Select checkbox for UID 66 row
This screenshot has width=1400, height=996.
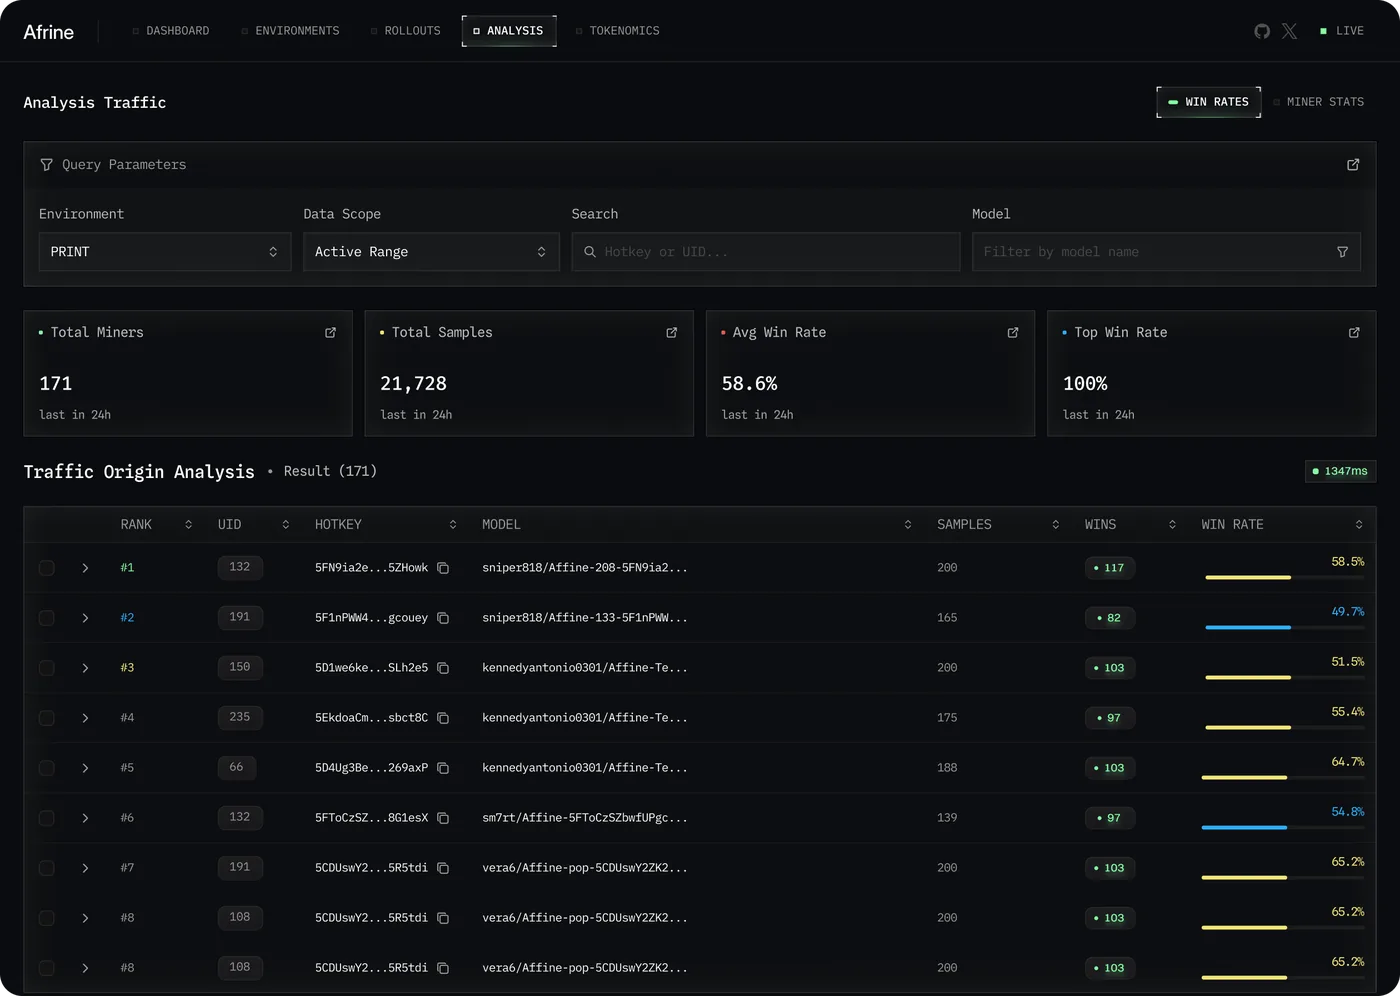[47, 768]
